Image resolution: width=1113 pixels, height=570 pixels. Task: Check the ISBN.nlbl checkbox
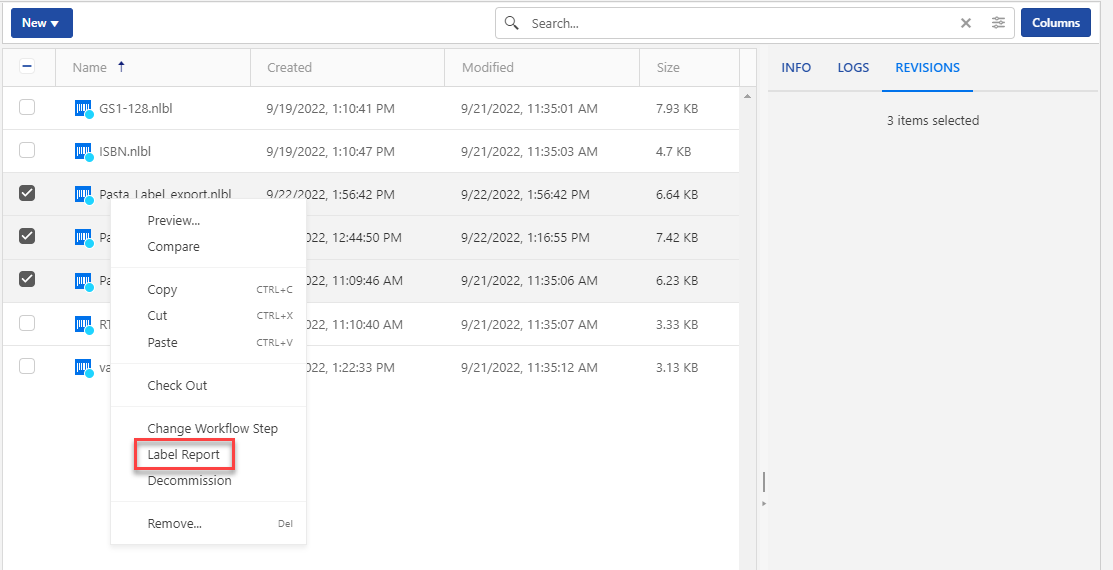[x=27, y=150]
